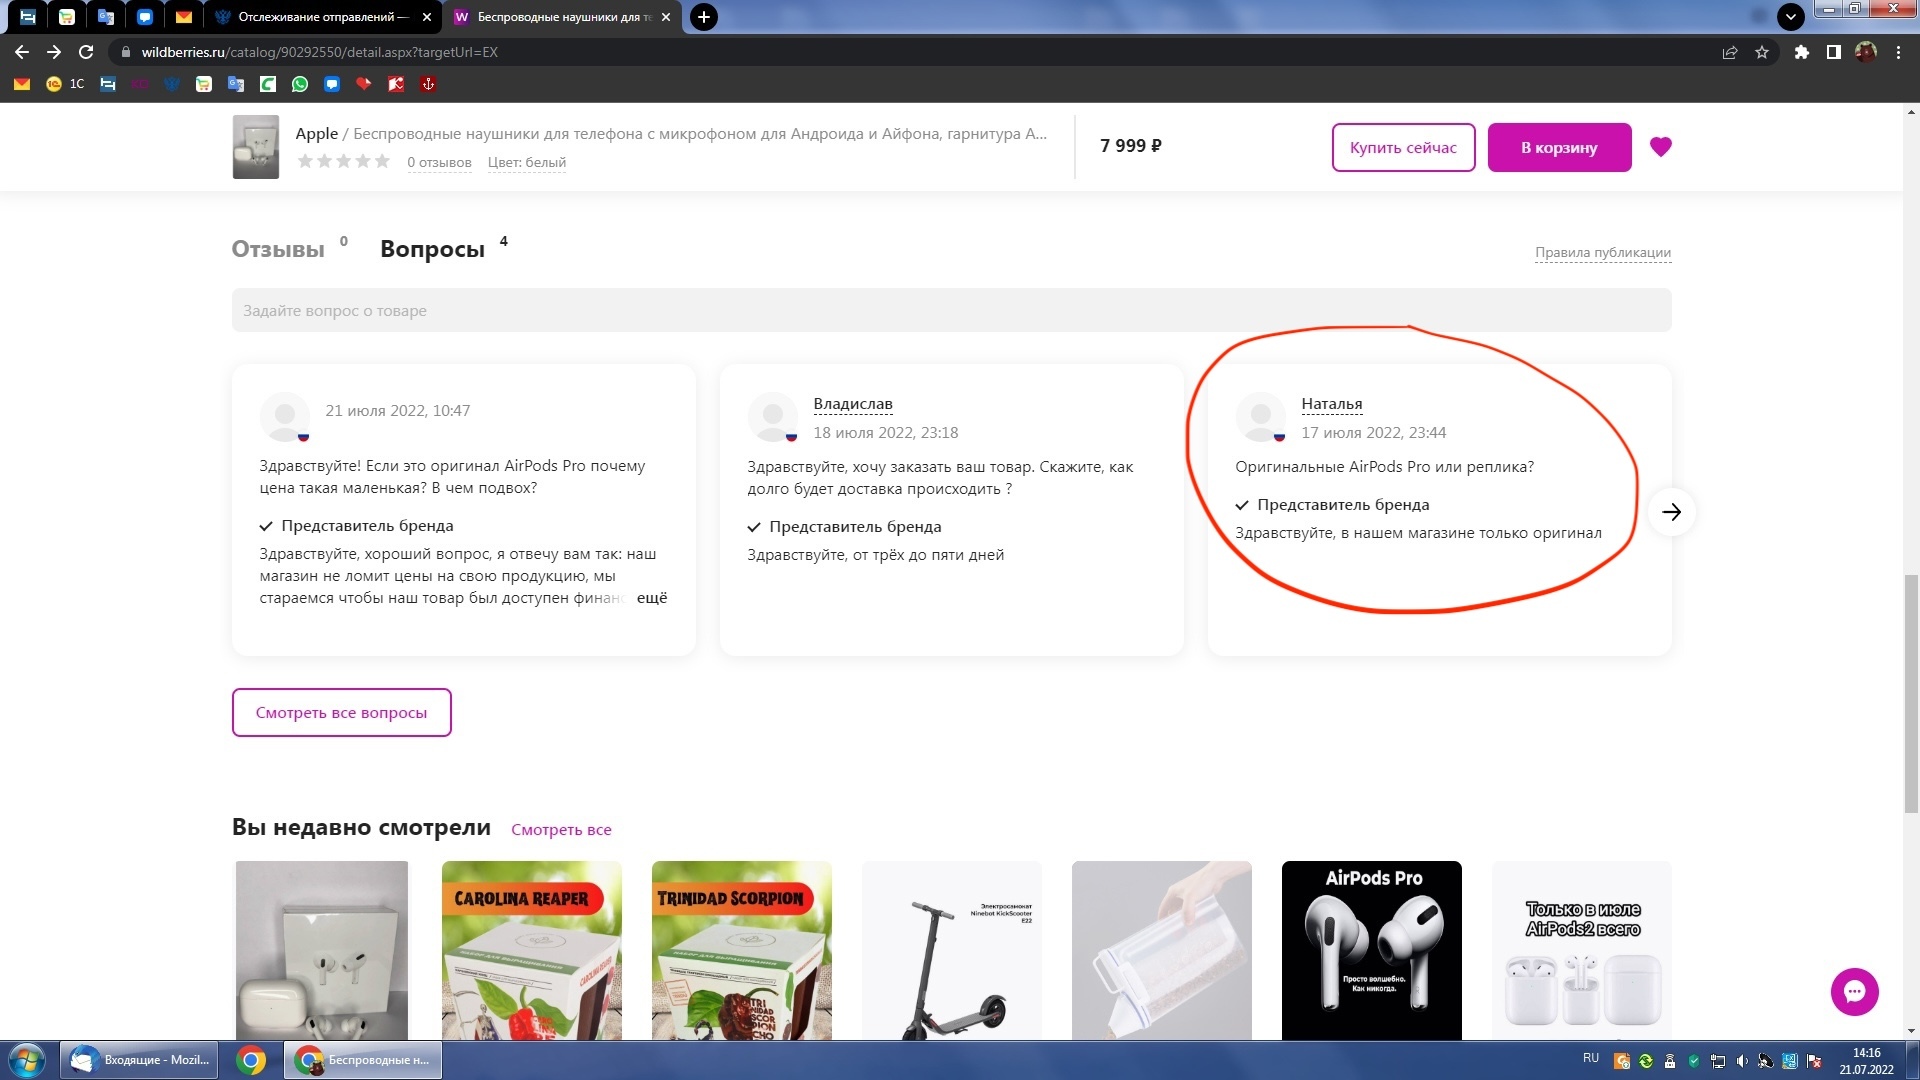
Task: Click the question input field
Action: 951,310
